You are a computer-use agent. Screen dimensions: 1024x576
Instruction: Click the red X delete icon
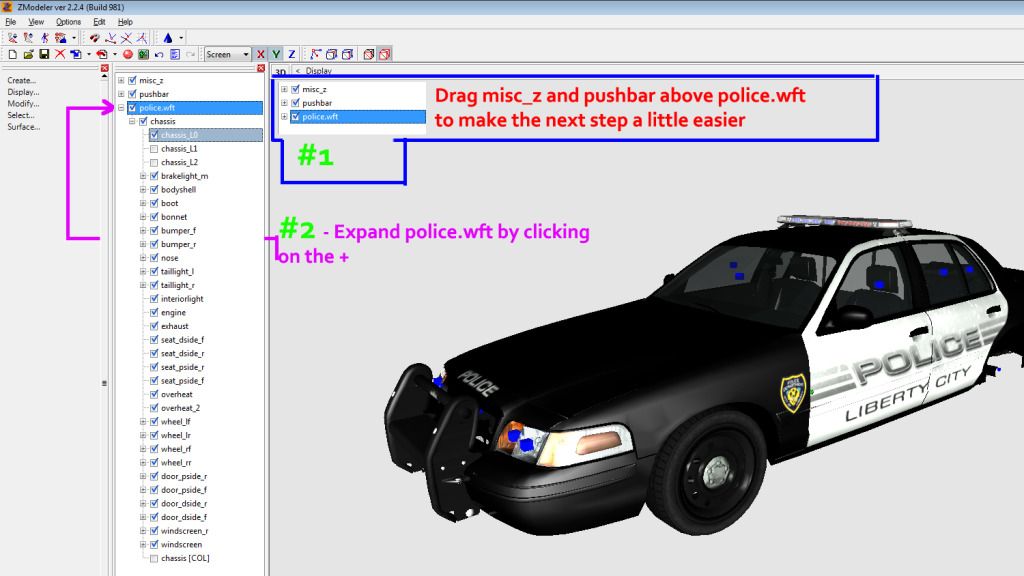(59, 54)
